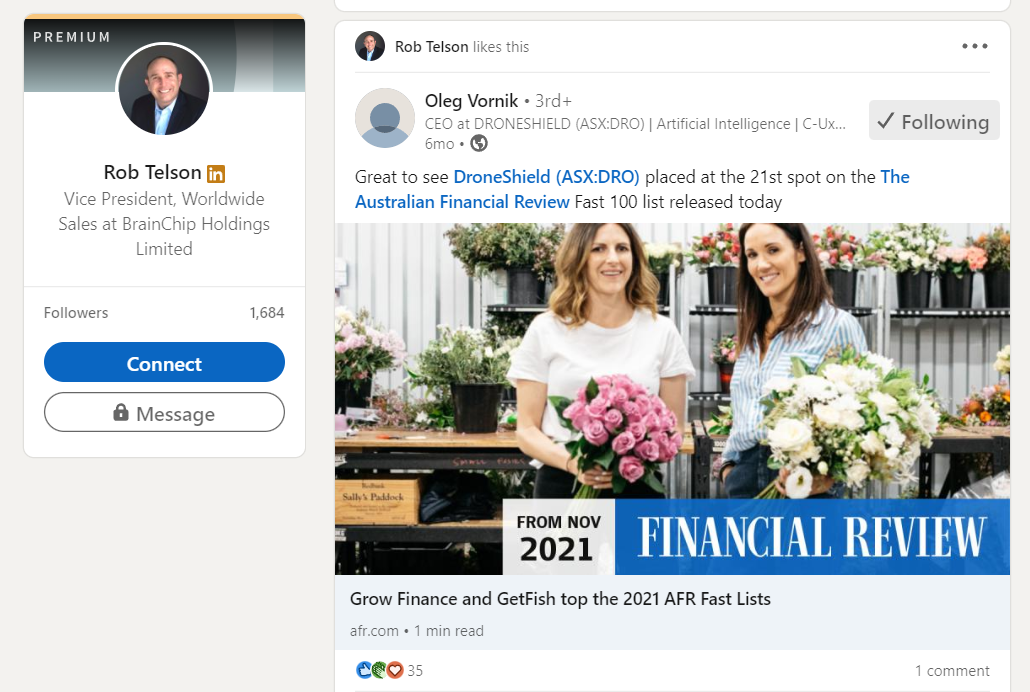The width and height of the screenshot is (1030, 692).
Task: Click the like reaction icon
Action: pos(363,670)
